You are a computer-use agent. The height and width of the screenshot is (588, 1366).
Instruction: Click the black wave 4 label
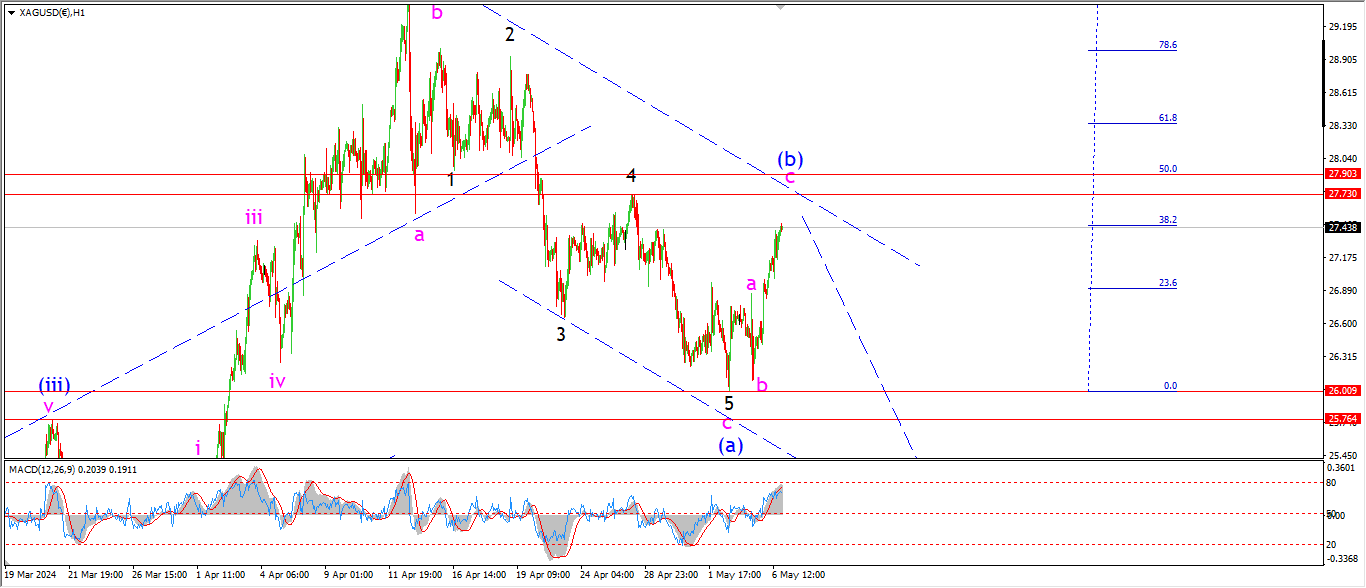point(631,175)
